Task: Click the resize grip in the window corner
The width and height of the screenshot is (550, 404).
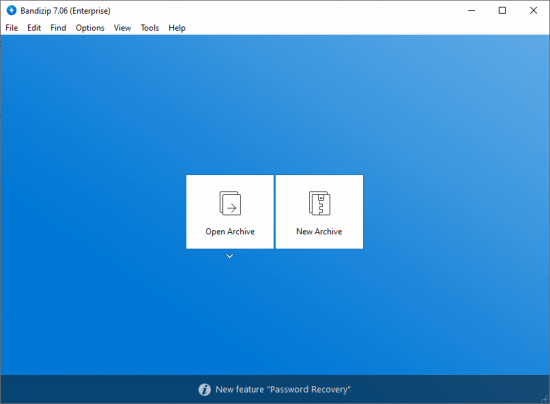Action: pyautogui.click(x=545, y=398)
